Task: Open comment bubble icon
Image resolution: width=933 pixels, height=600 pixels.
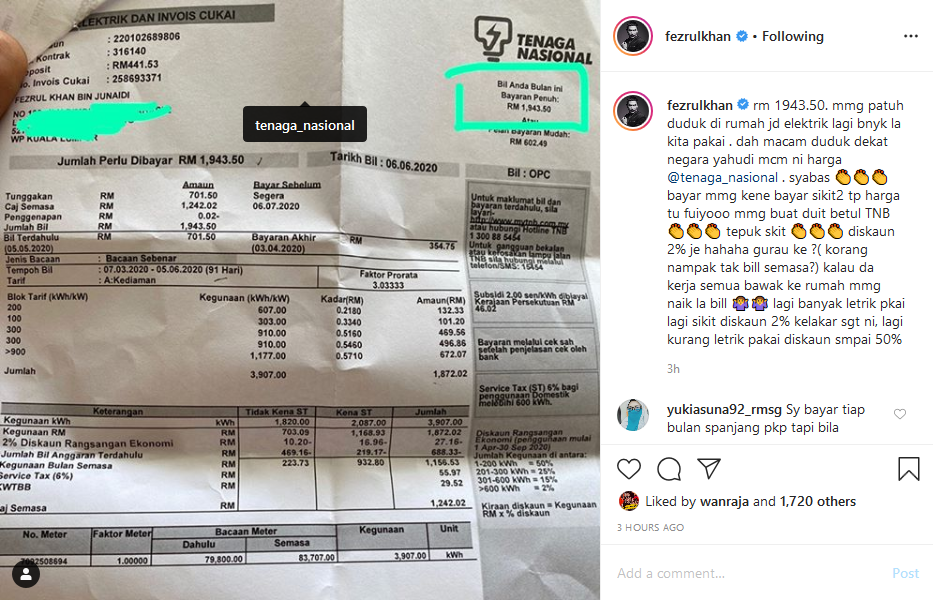Action: (x=669, y=469)
